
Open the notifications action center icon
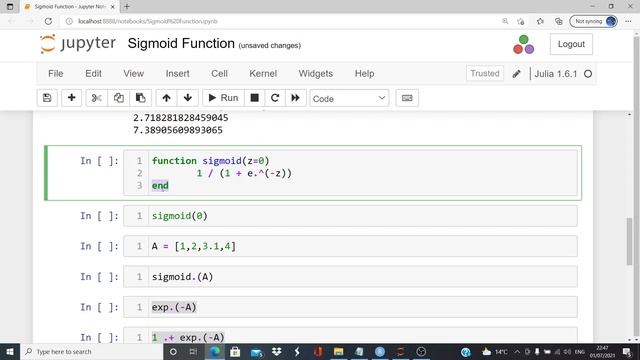tap(627, 351)
